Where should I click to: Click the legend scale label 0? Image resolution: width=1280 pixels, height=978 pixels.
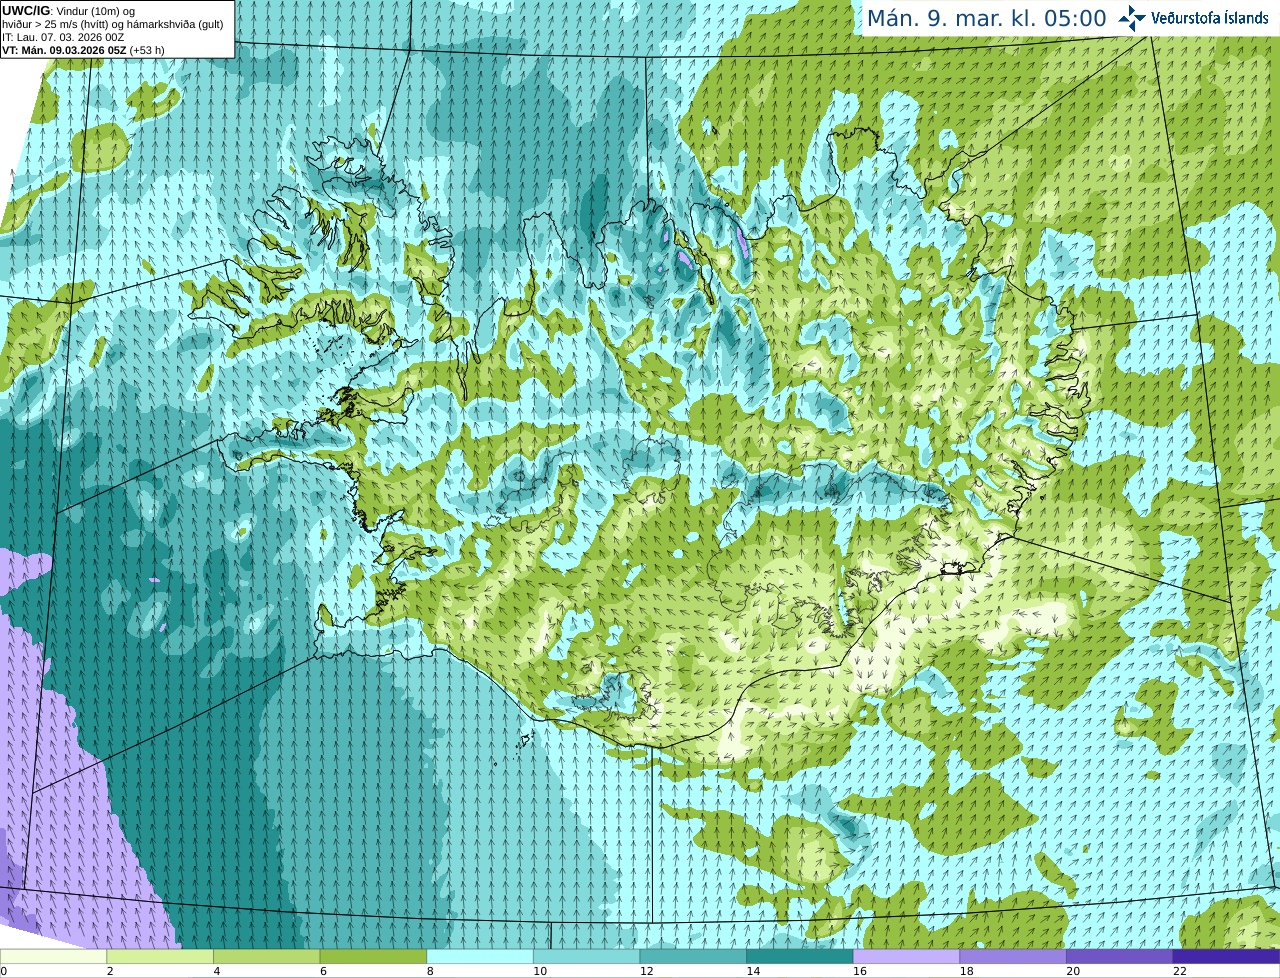(4, 971)
